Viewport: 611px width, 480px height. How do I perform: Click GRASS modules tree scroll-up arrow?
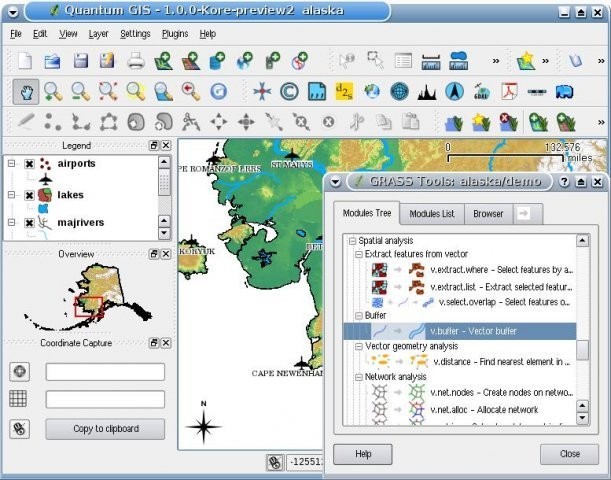583,241
